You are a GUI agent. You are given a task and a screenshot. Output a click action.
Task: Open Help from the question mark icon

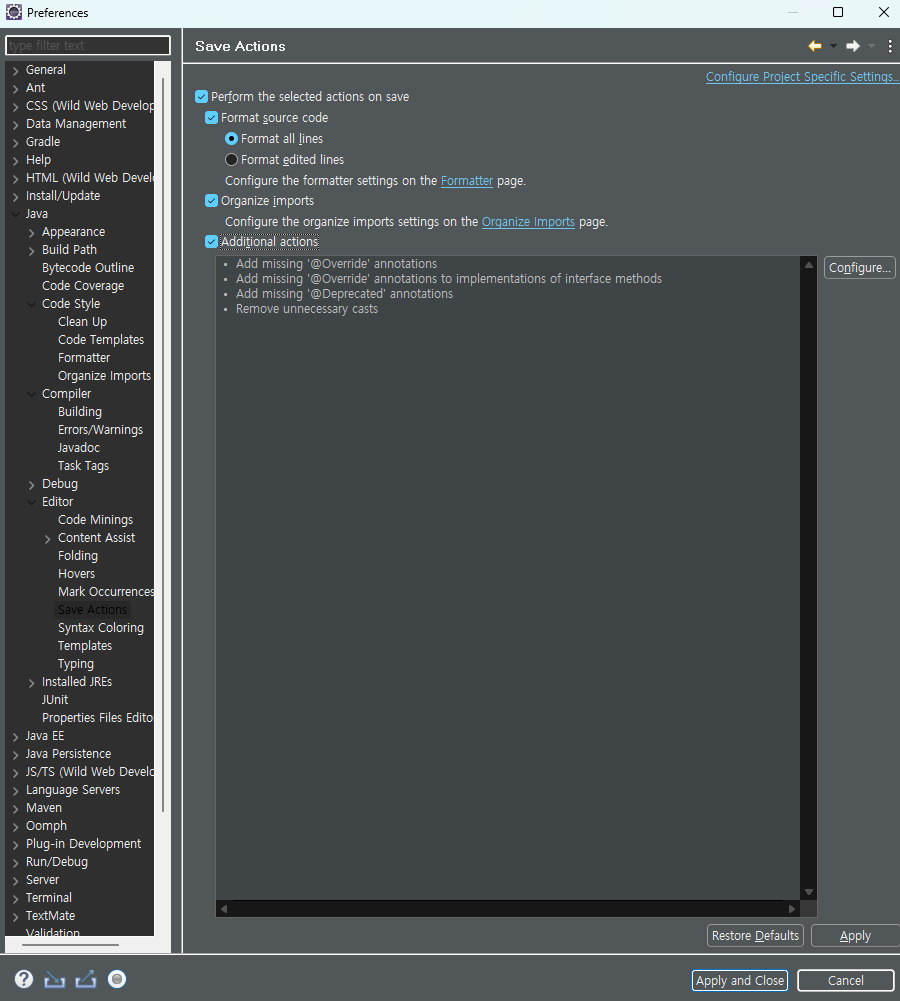coord(23,979)
